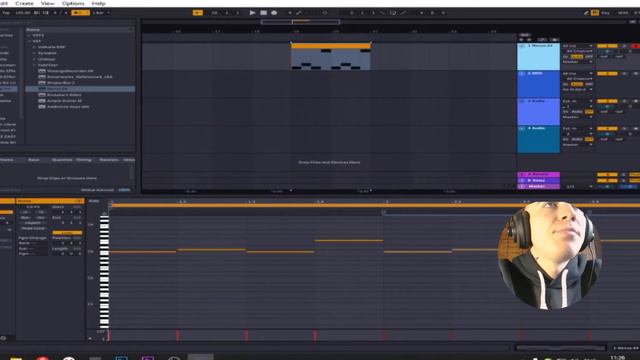Toggle the orange Loop button in clip view

point(67,233)
